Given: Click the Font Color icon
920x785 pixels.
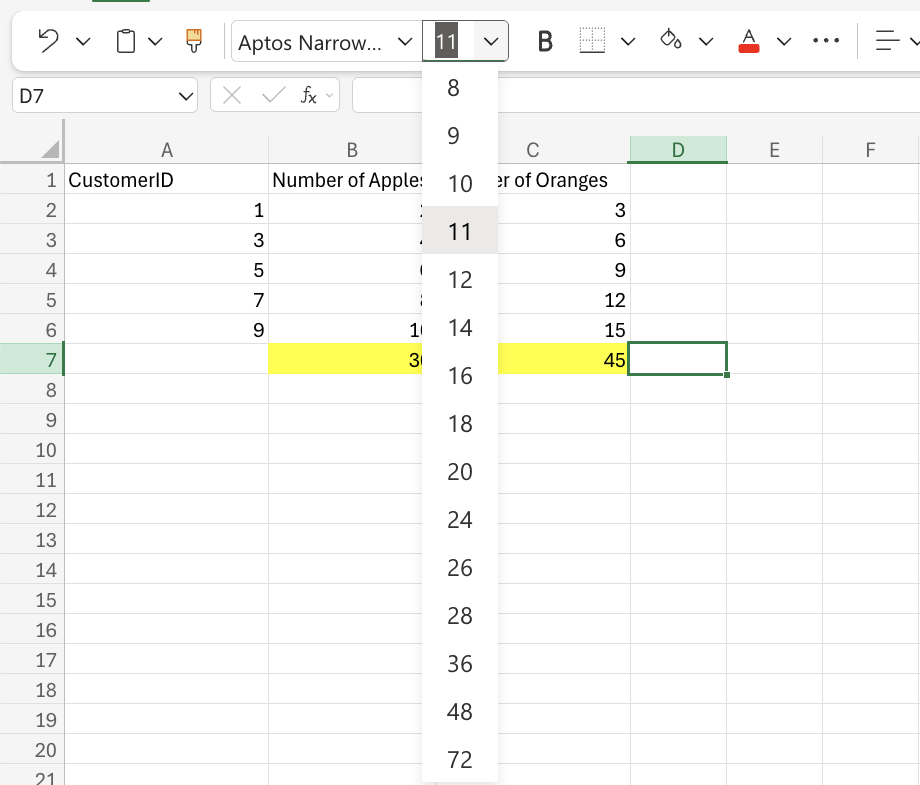Looking at the screenshot, I should coord(748,40).
